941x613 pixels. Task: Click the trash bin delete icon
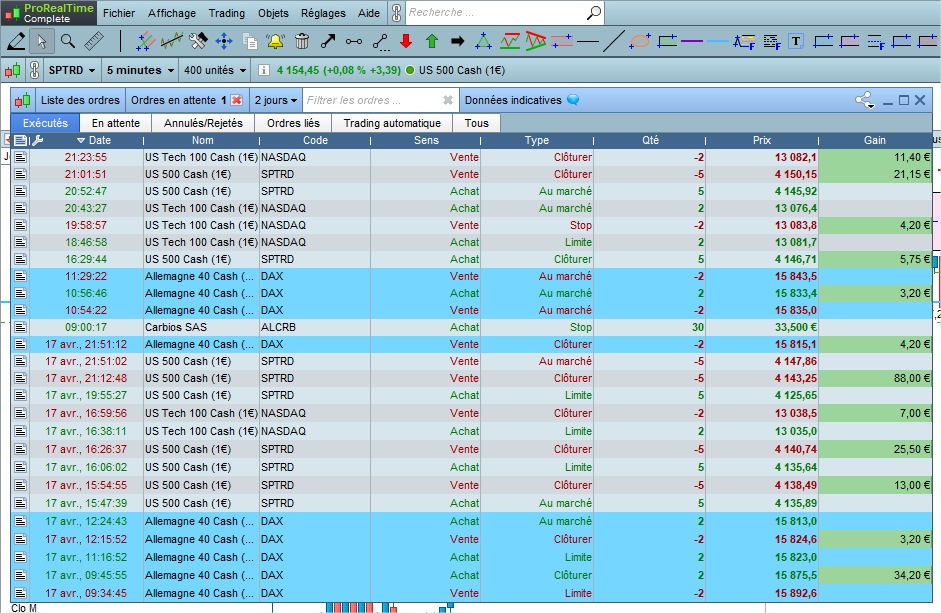(302, 41)
